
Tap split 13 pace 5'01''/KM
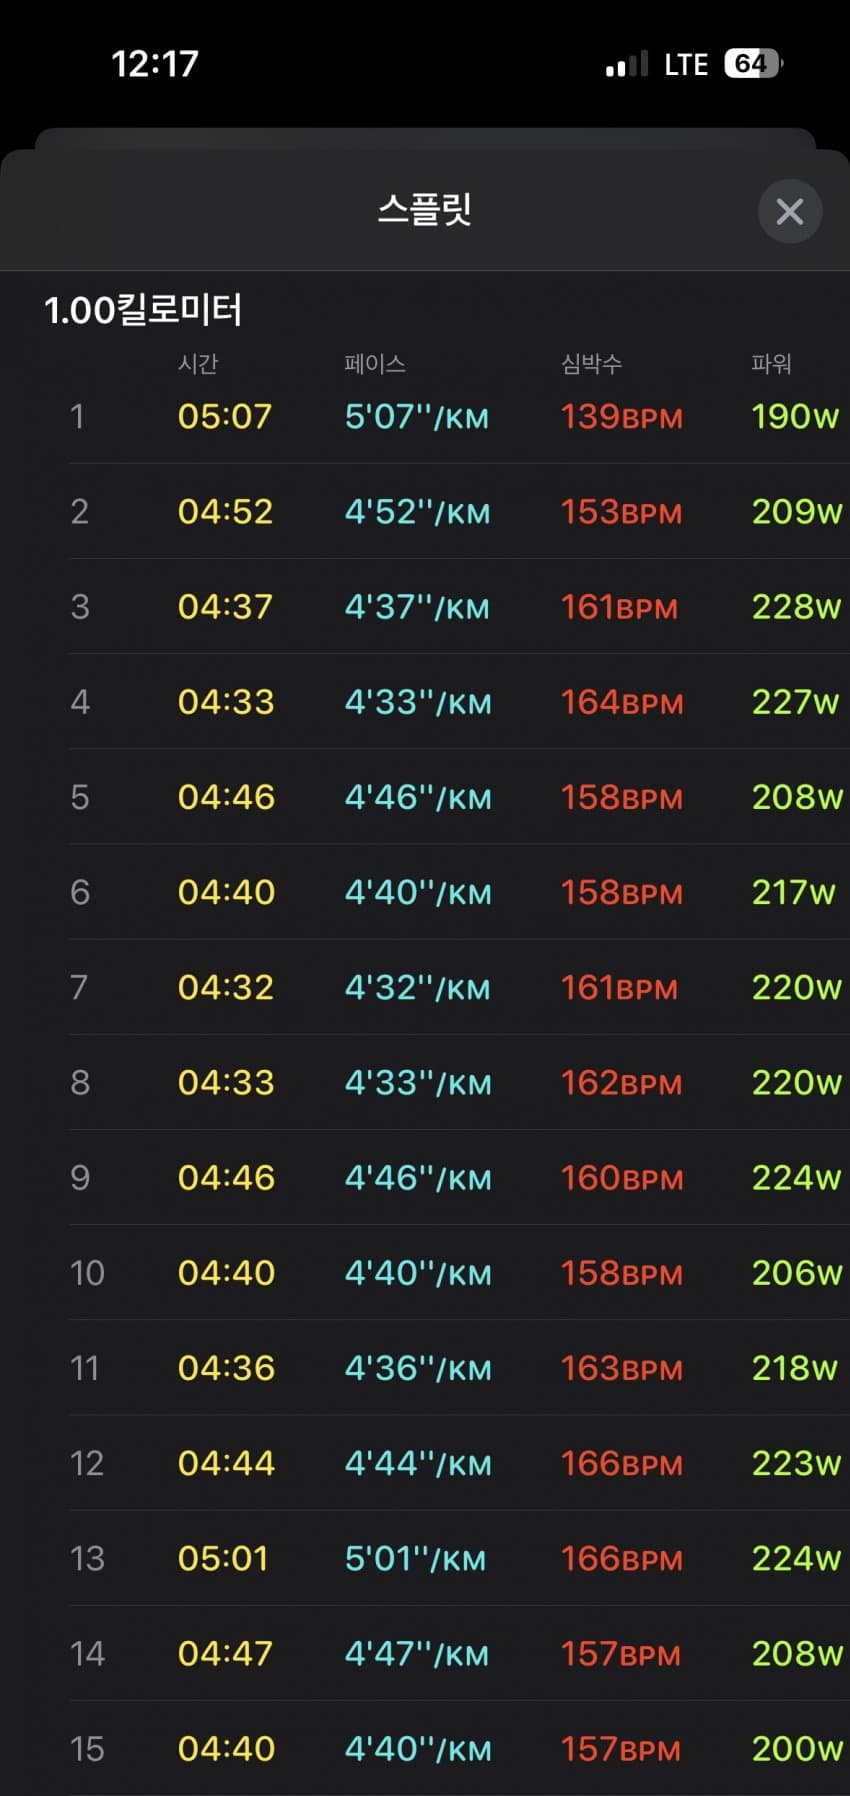coord(415,1559)
